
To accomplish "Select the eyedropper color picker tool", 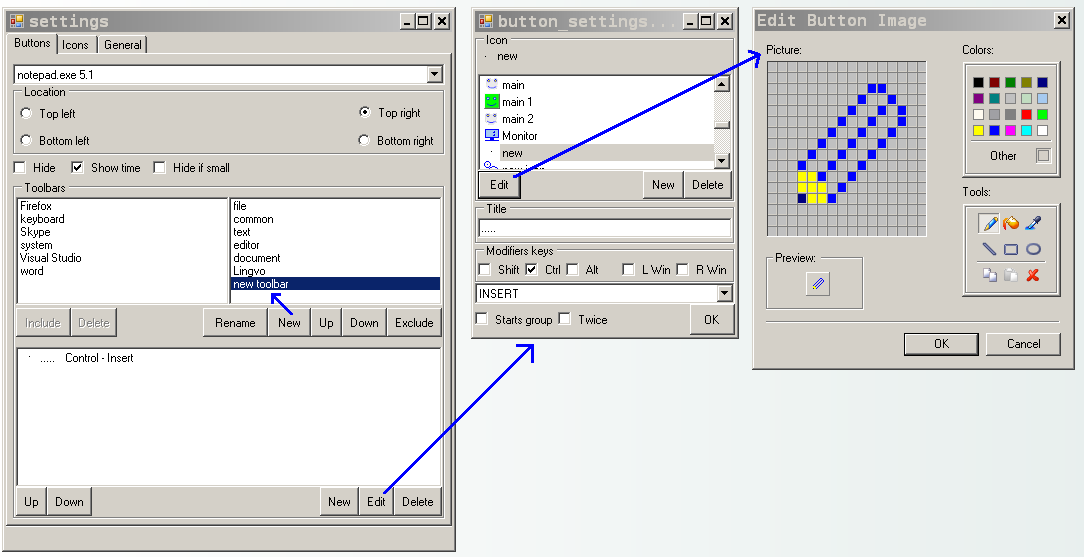I will pos(1033,223).
